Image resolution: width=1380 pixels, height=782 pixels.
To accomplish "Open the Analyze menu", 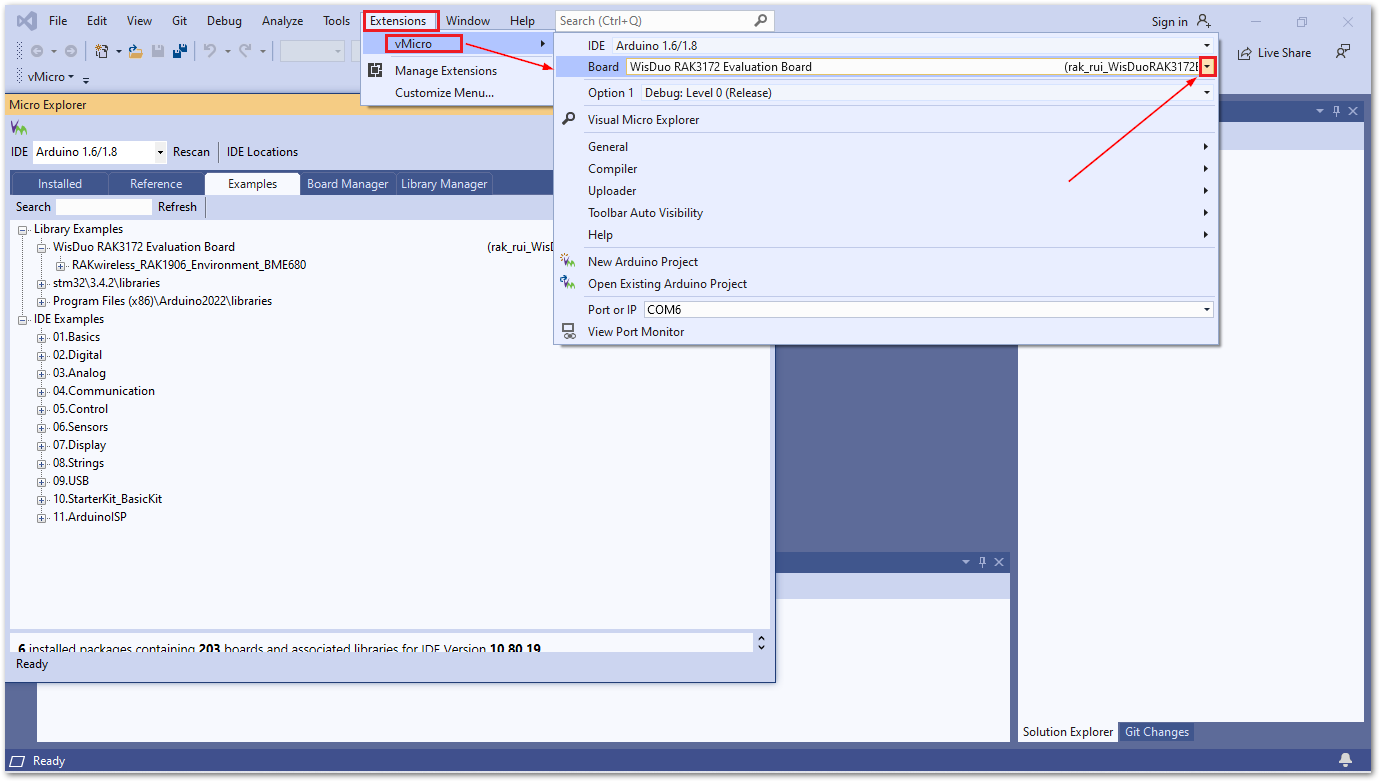I will click(282, 21).
